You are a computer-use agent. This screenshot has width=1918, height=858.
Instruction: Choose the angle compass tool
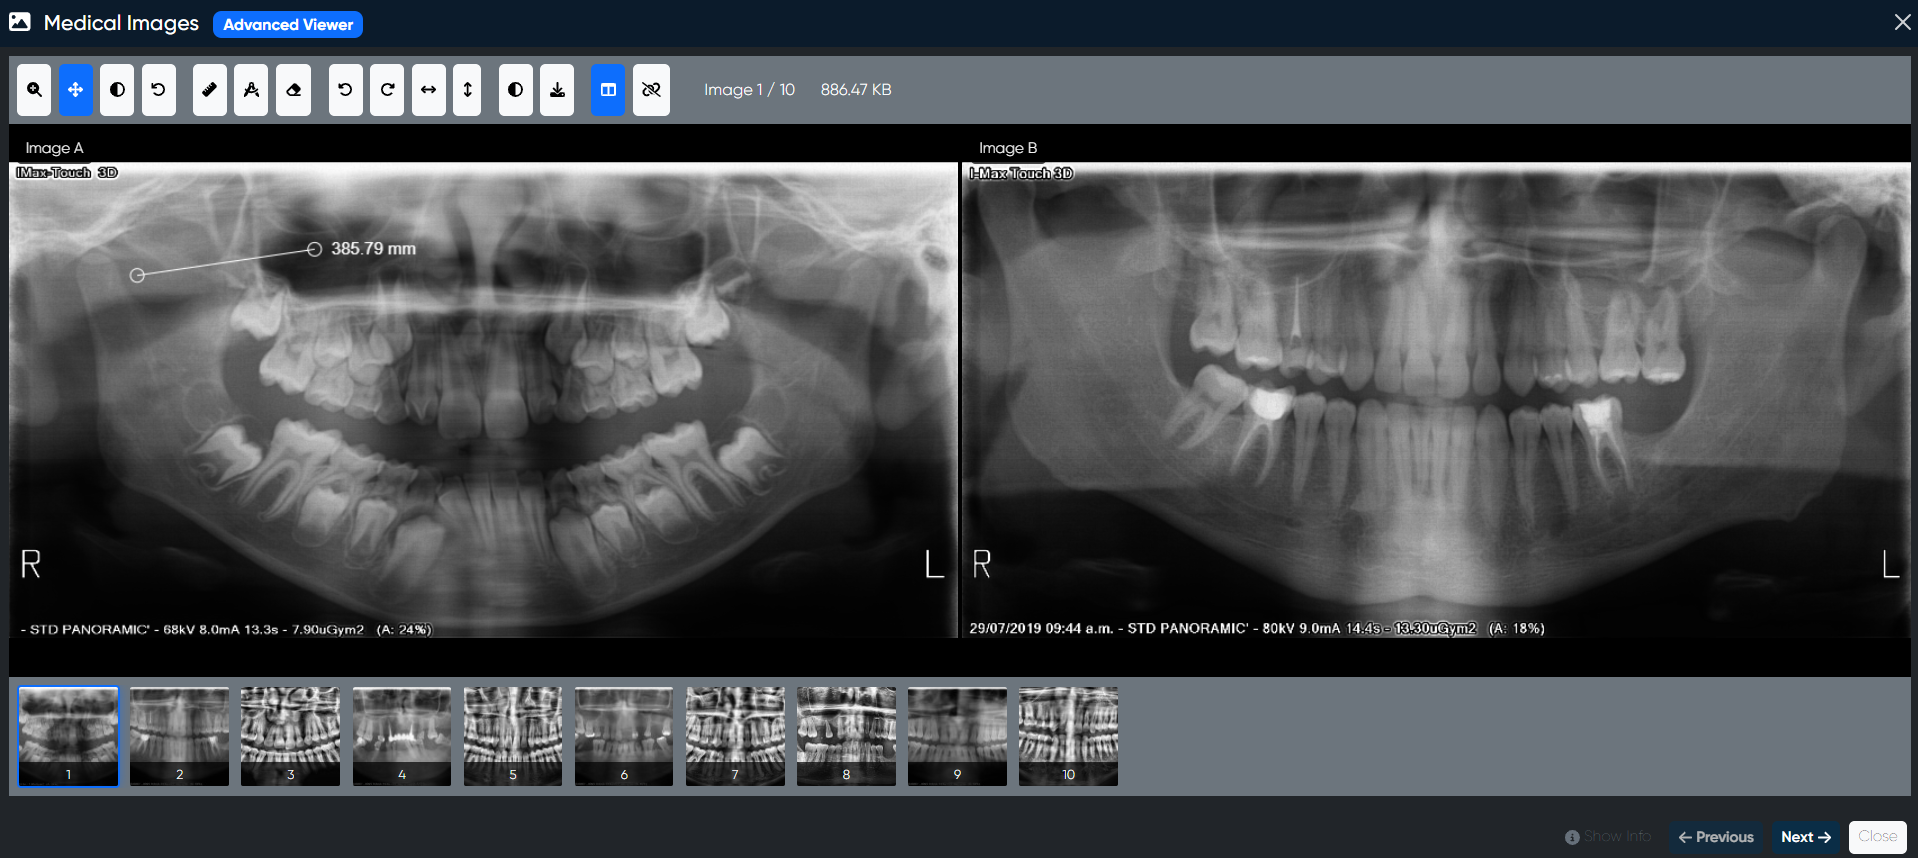coord(251,90)
